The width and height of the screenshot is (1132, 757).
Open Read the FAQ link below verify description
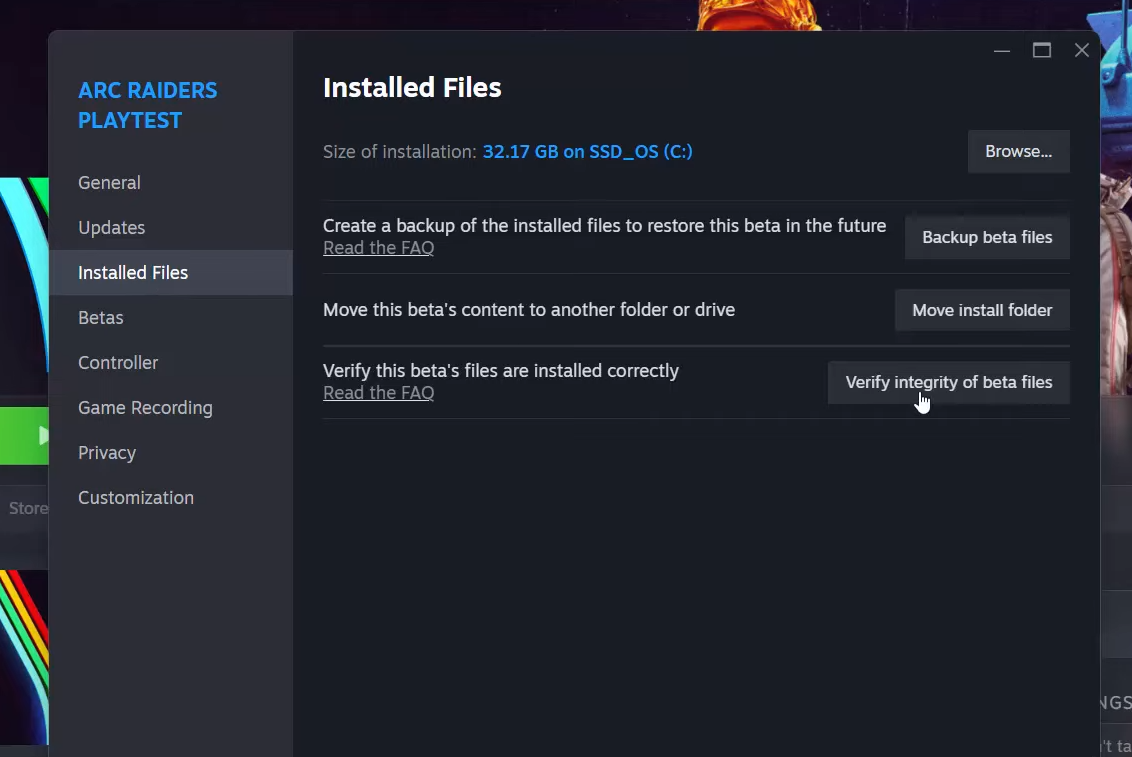pos(378,393)
